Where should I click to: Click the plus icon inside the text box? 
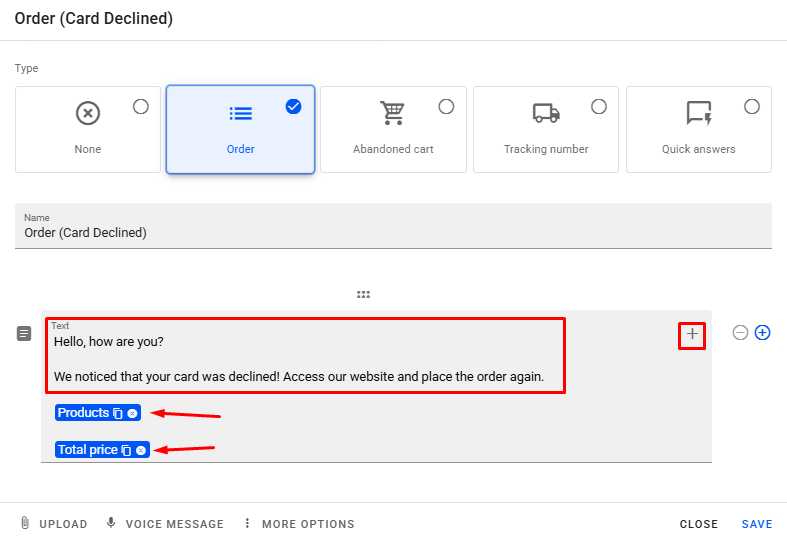tap(692, 334)
